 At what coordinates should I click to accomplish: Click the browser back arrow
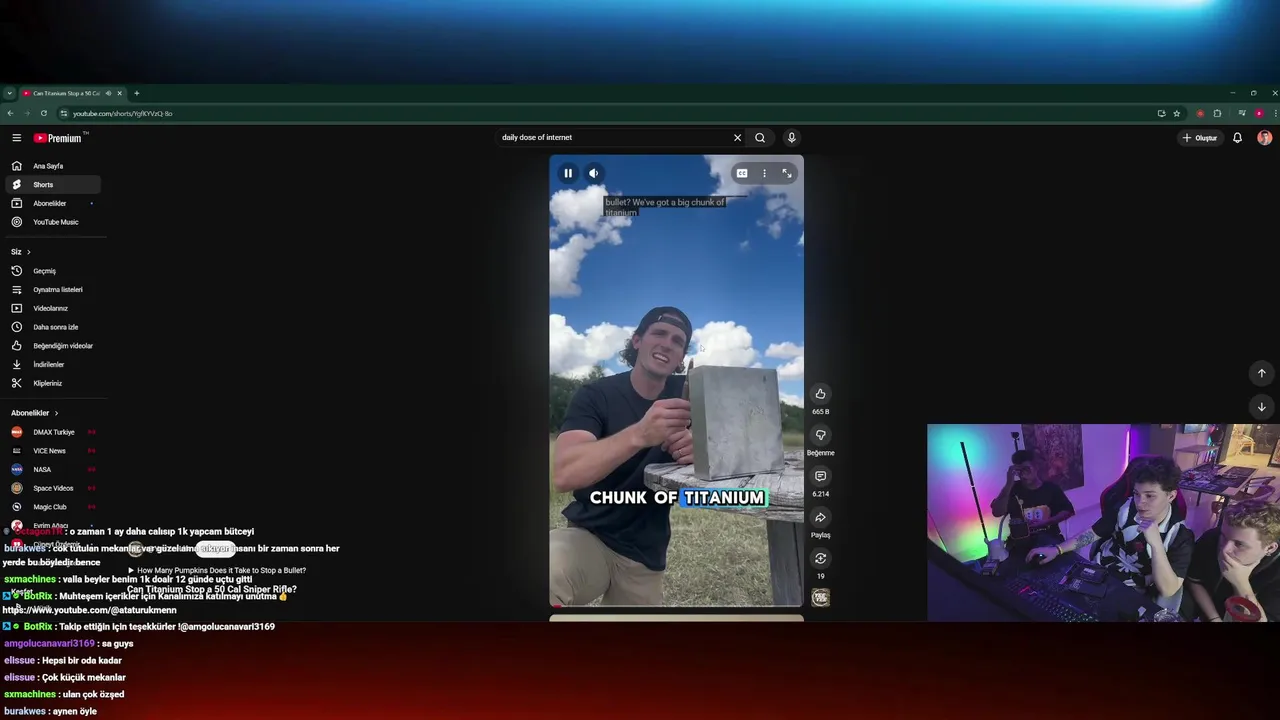(x=10, y=113)
